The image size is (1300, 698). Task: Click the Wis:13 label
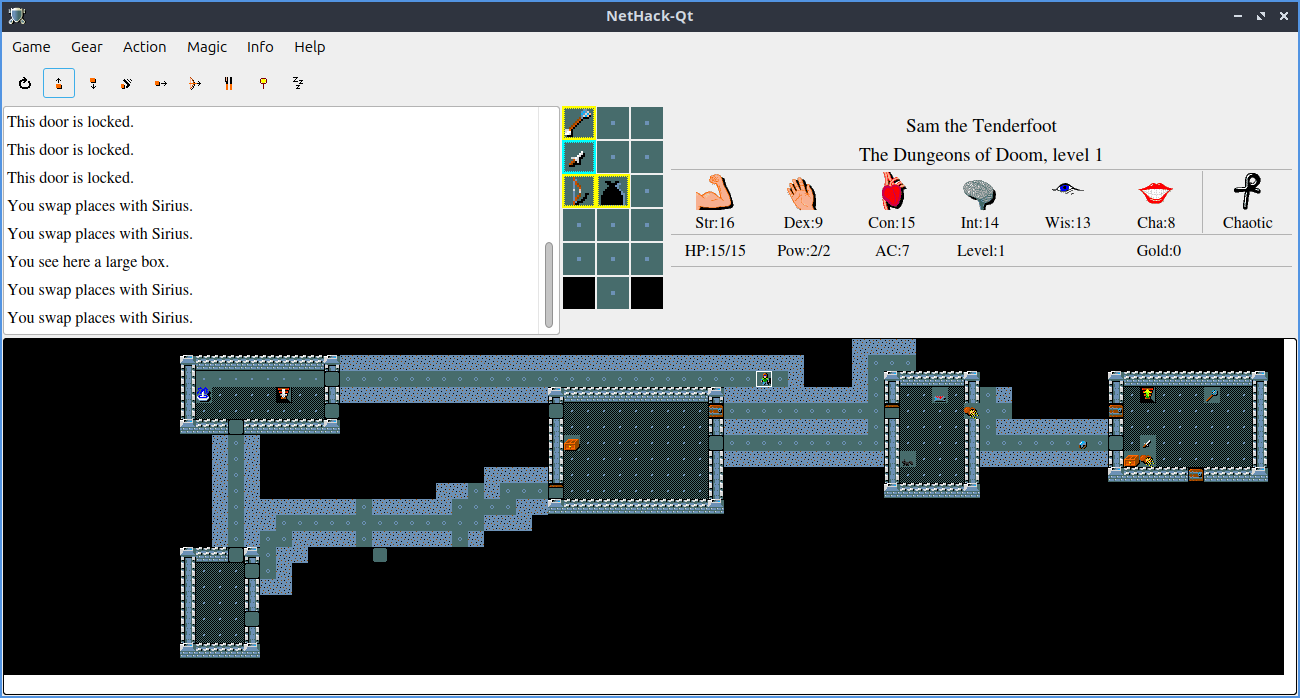1068,223
